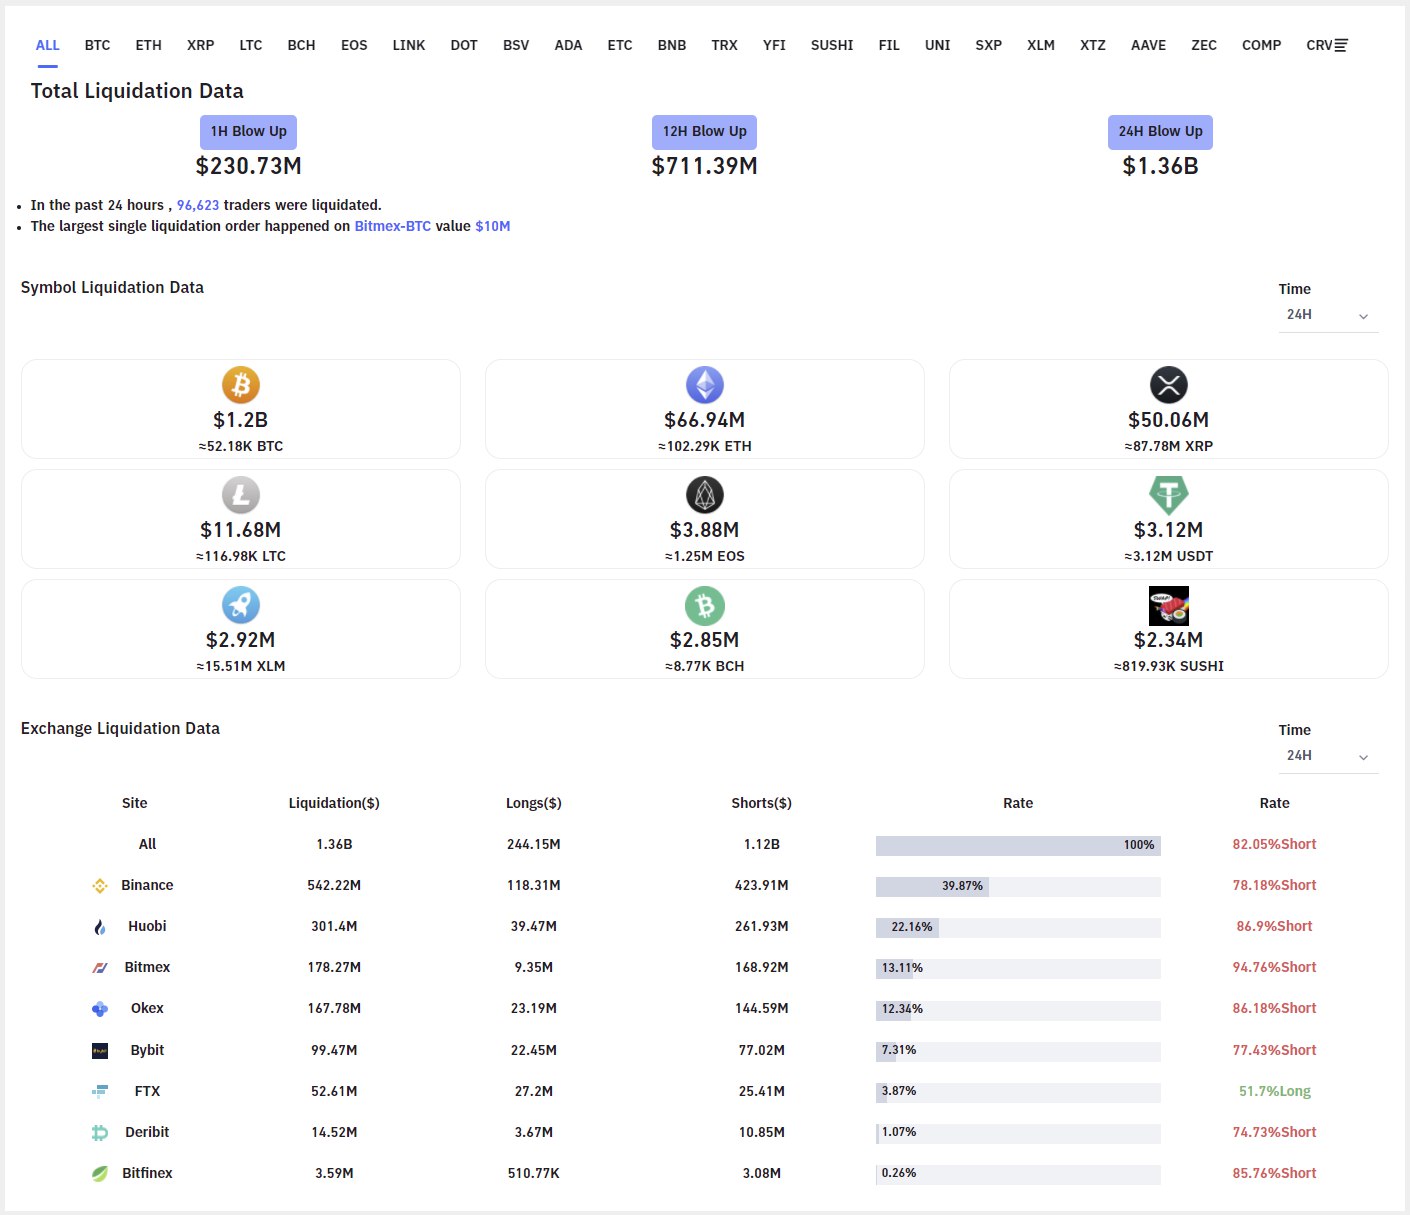
Task: Click the Bybit exchange logo
Action: click(x=100, y=1050)
